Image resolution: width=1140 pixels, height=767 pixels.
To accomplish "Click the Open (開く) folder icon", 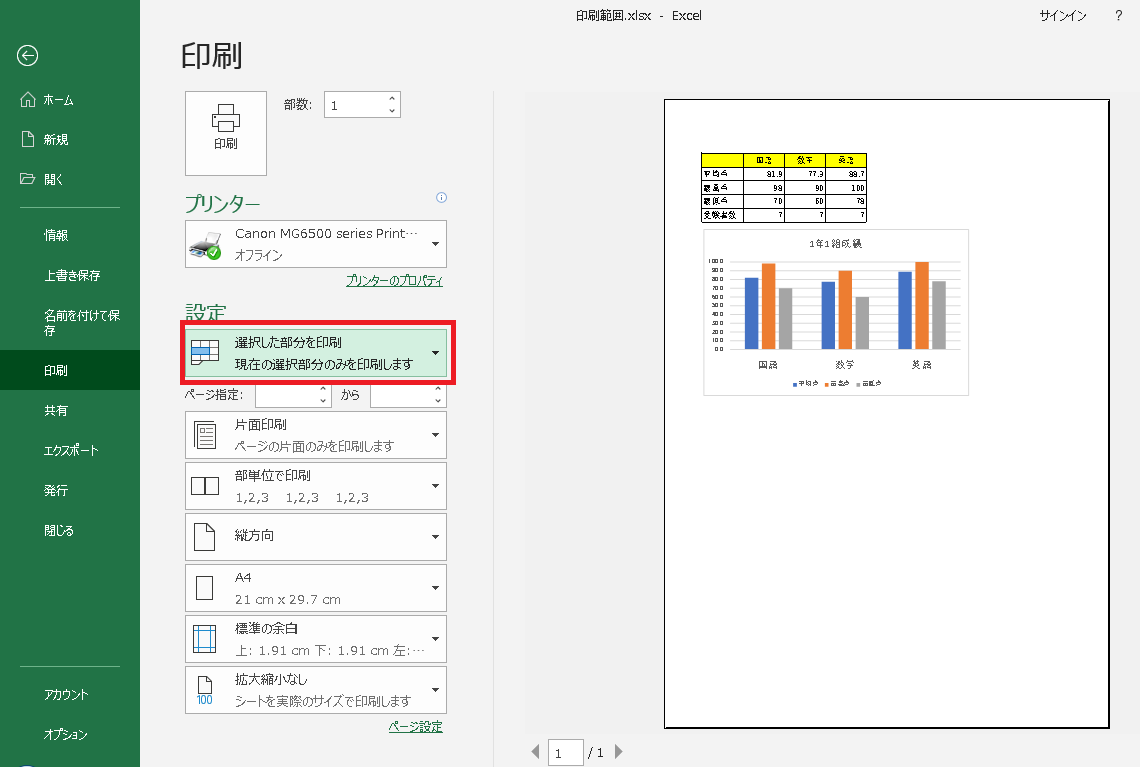I will (28, 179).
